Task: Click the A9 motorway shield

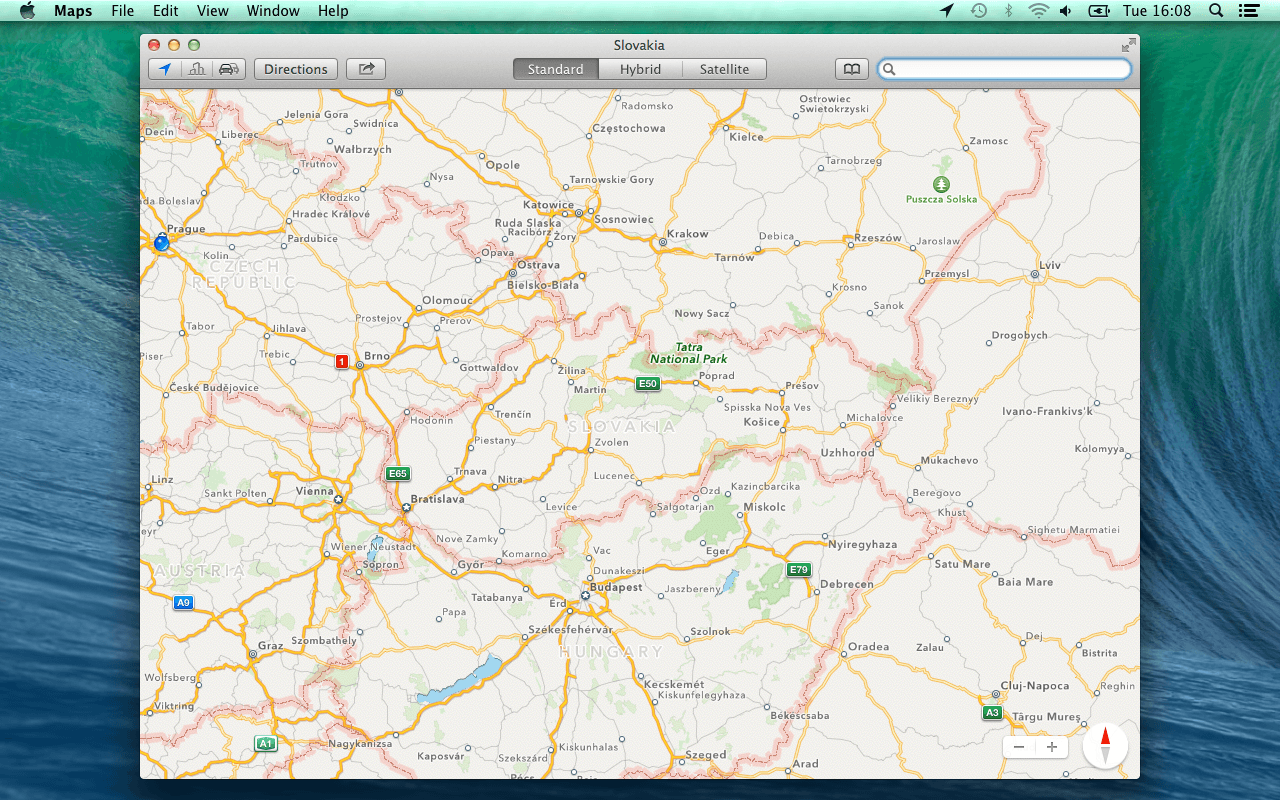Action: point(183,603)
